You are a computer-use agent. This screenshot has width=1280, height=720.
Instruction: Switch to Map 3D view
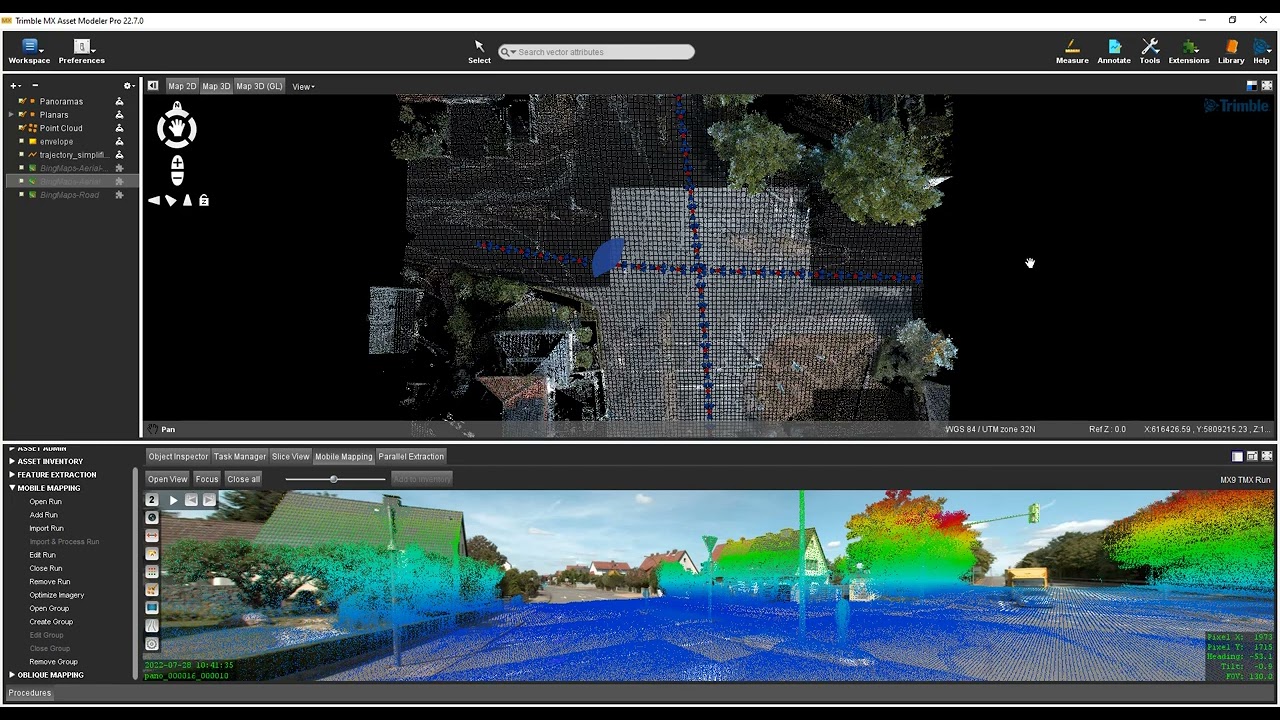[216, 86]
